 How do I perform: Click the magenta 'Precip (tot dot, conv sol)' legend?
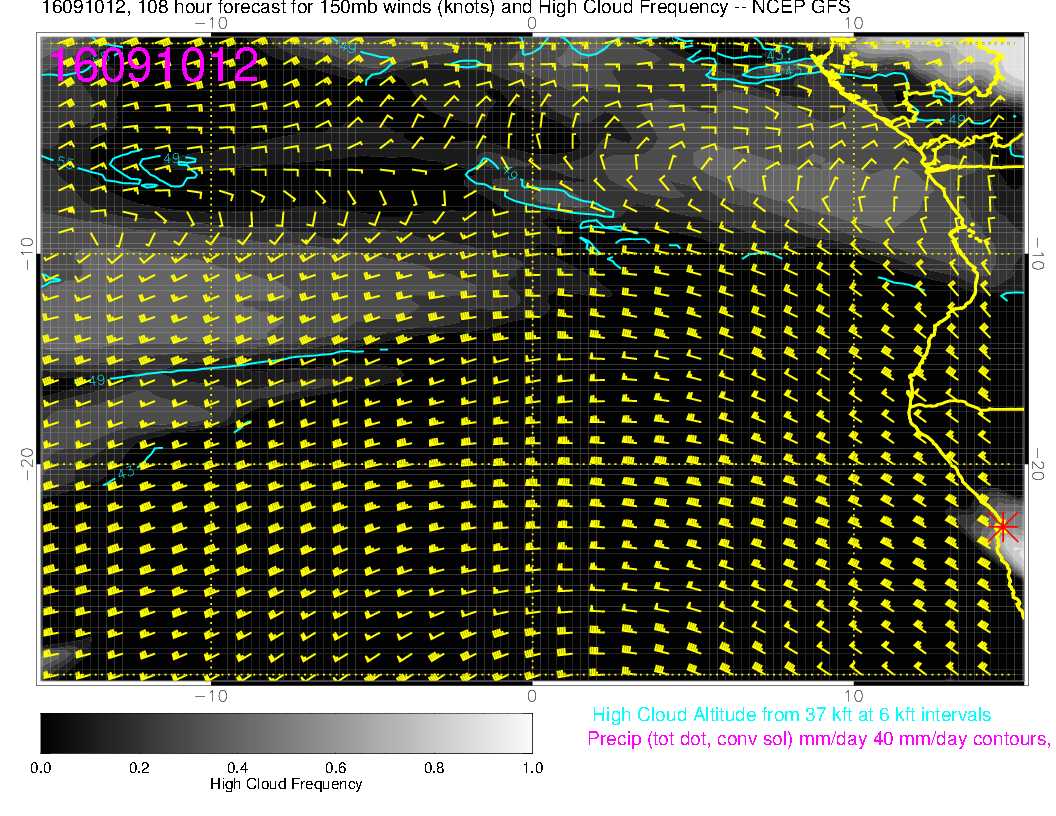(819, 739)
